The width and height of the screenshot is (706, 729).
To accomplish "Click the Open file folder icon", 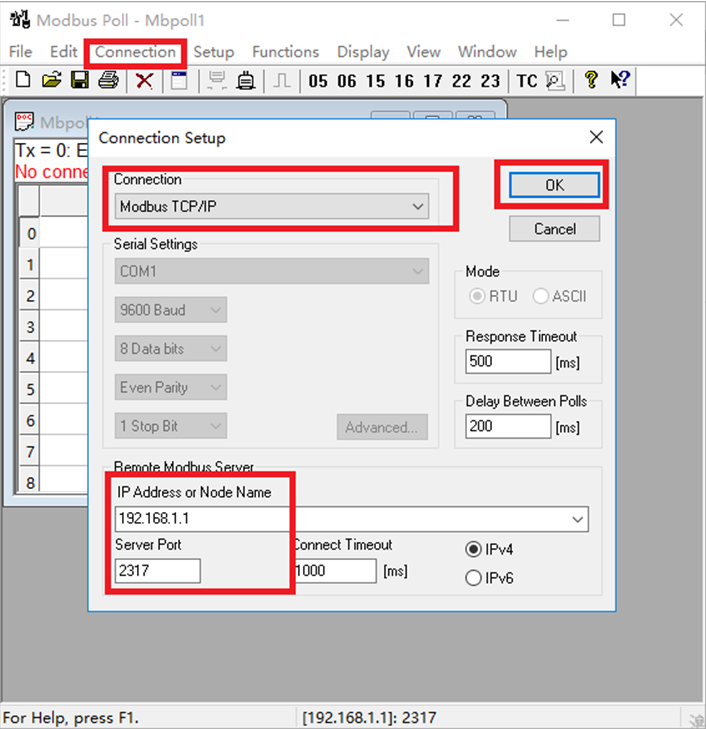I will coord(51,81).
